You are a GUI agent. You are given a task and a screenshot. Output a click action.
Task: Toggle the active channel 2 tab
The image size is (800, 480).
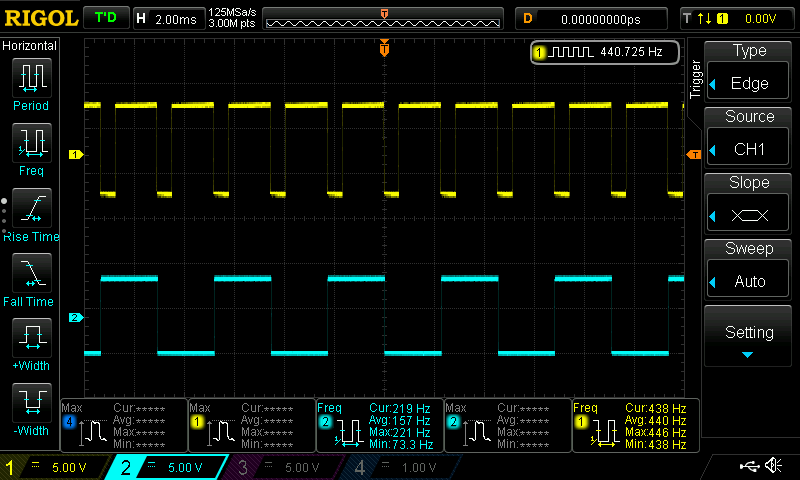point(170,467)
